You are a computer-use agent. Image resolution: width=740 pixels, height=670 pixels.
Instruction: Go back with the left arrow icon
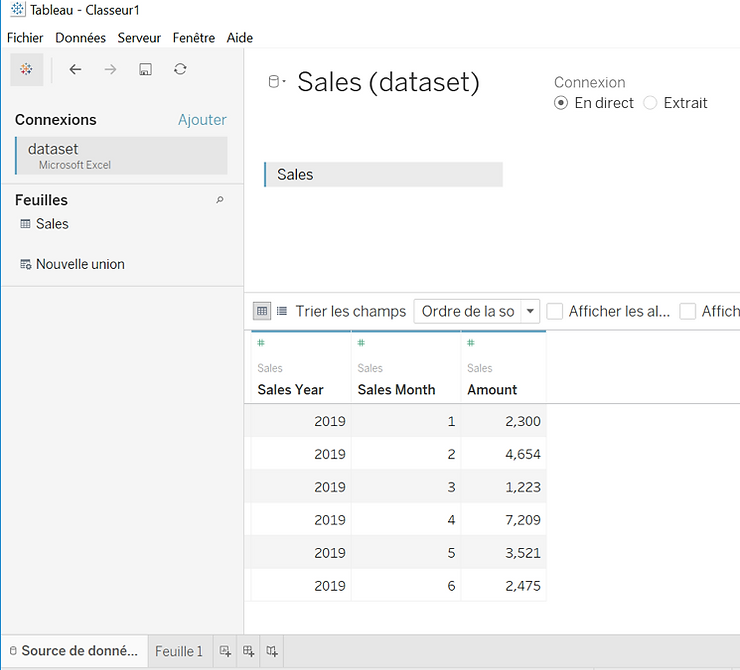[x=76, y=69]
